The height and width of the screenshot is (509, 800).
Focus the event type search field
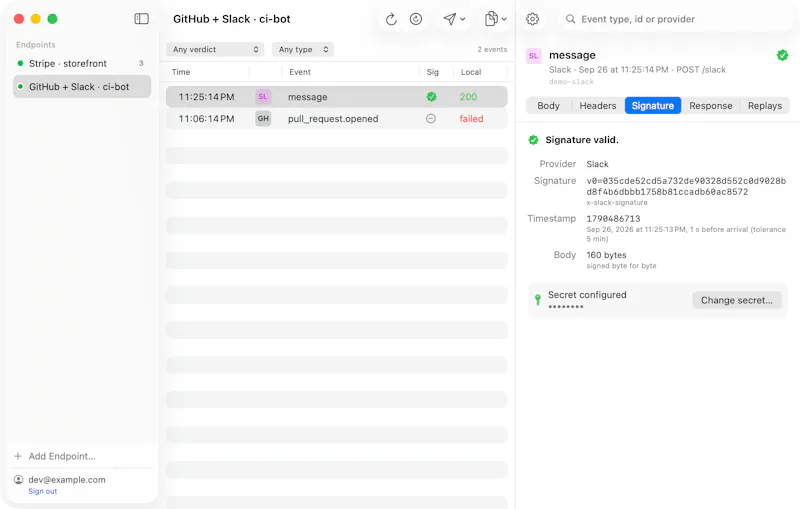[x=676, y=19]
